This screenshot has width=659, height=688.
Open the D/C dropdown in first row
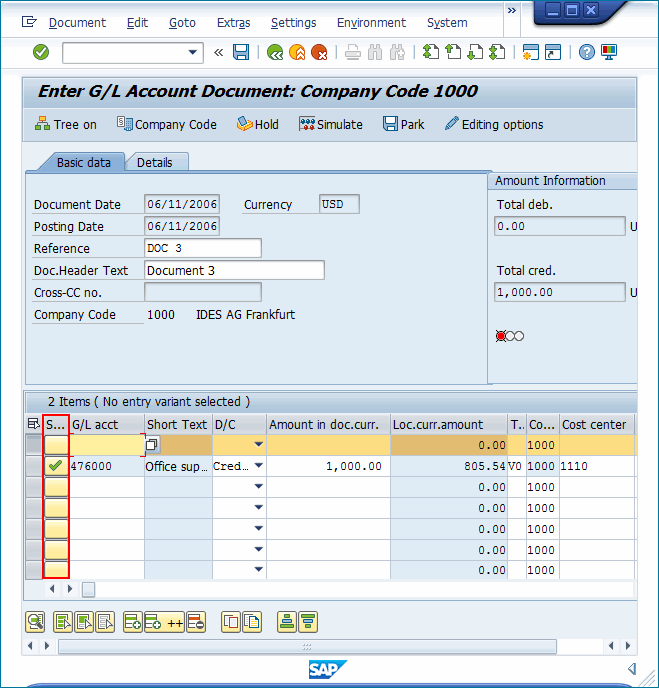click(x=259, y=445)
